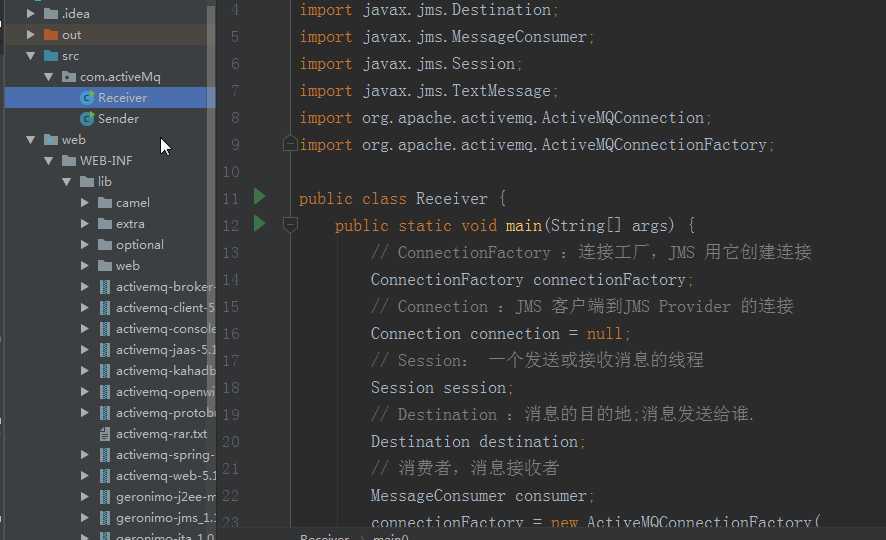Click 'MessageConsumer consumer' on line 22

tap(479, 496)
